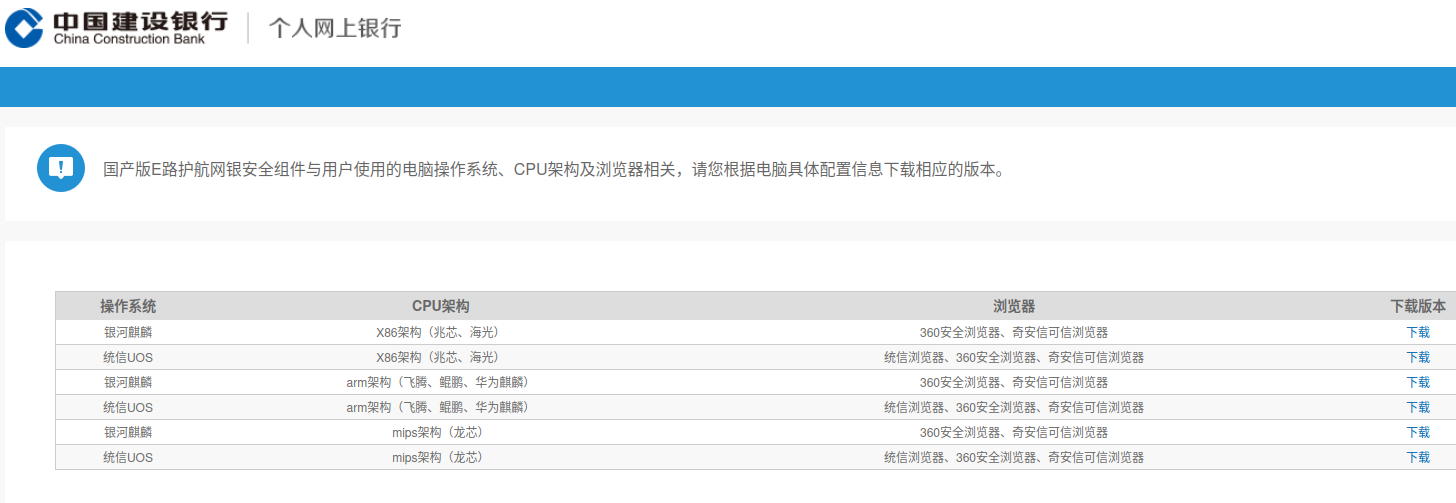Click browser list in 银河麒麟 X86架构 row
1456x503 pixels.
(1014, 333)
